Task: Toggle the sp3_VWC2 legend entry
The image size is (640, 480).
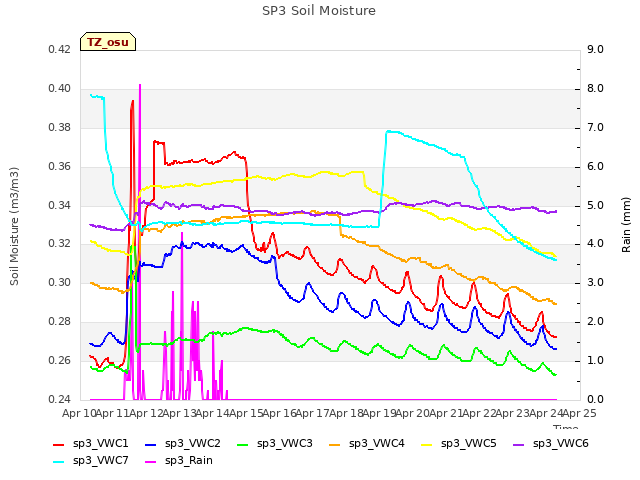Action: tap(182, 444)
